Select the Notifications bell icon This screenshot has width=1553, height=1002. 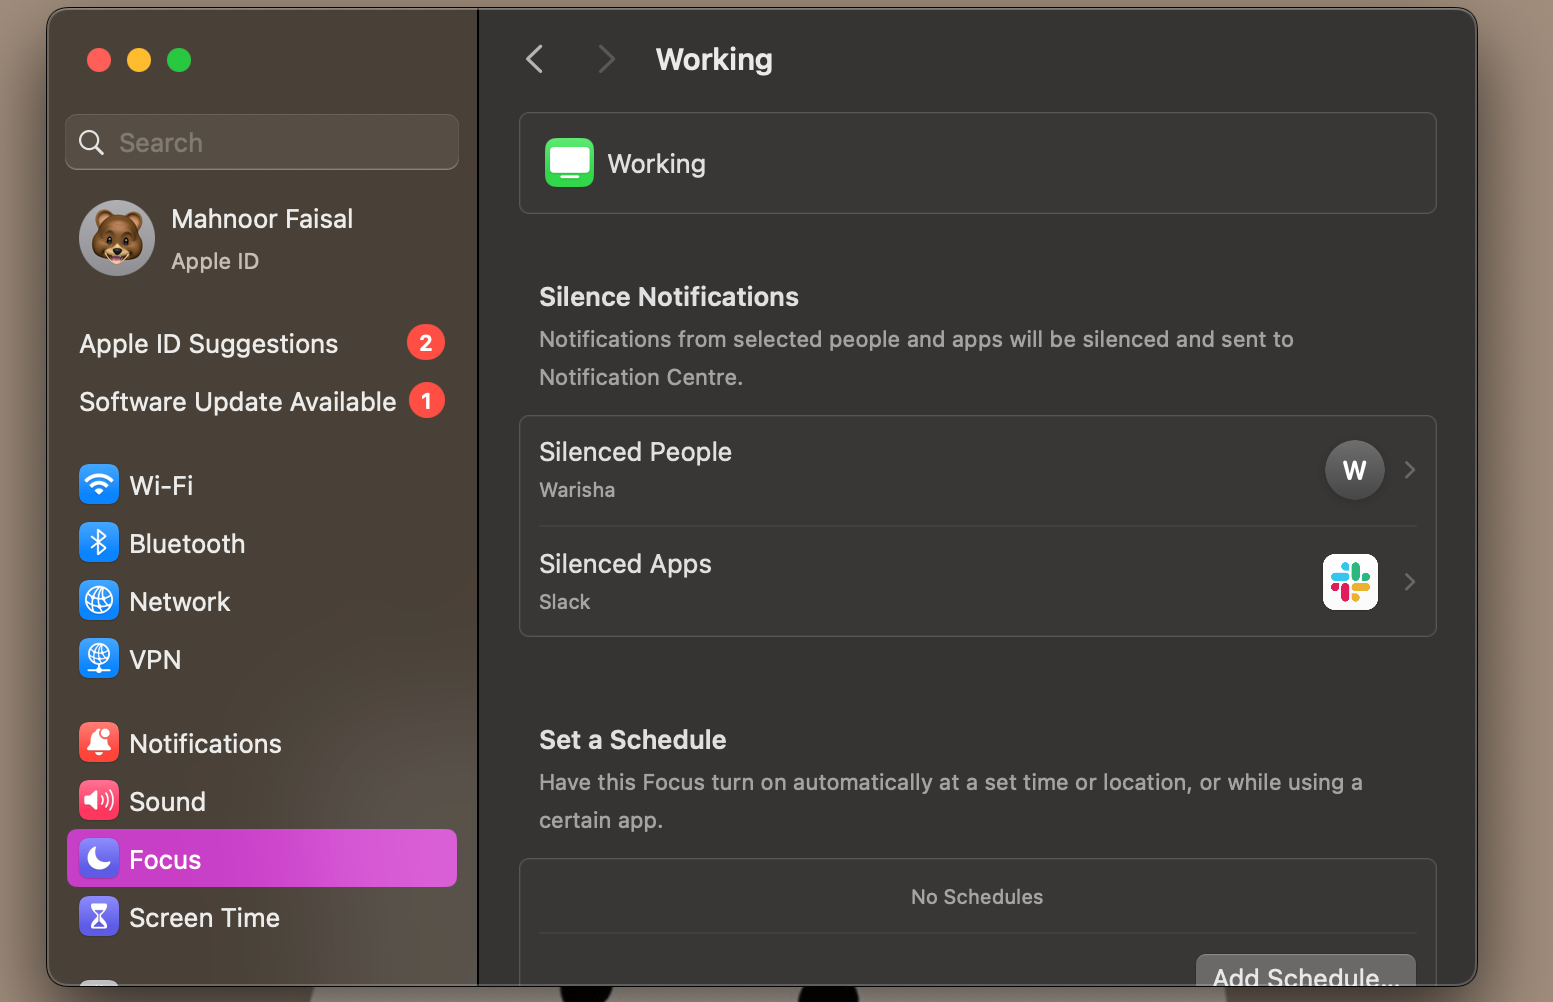pos(99,742)
